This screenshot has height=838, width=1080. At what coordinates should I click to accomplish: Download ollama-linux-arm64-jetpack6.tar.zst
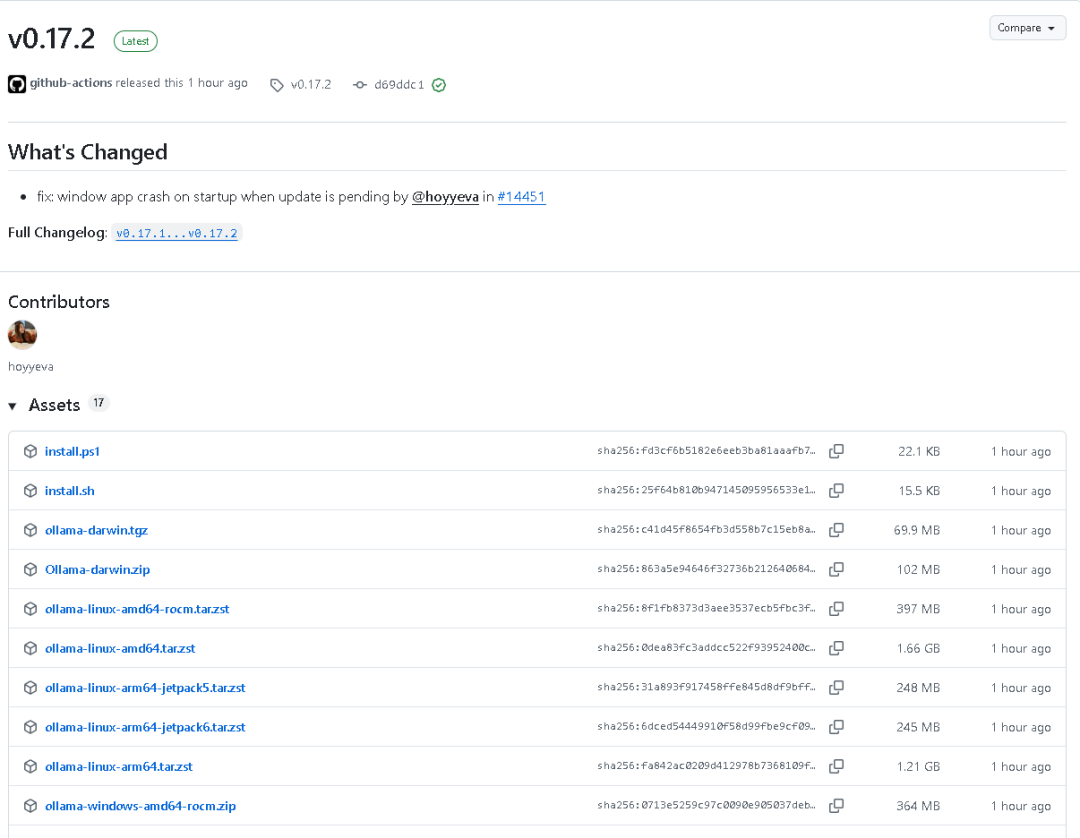(145, 727)
